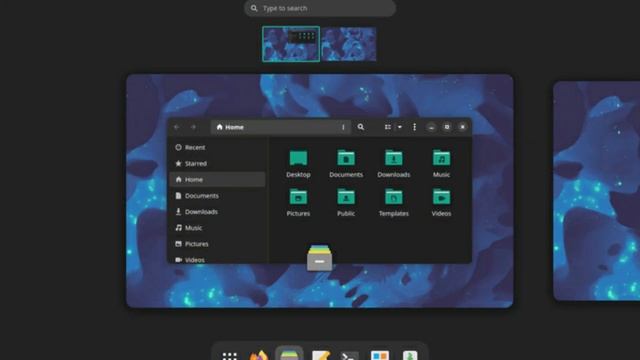Screen dimensions: 640x360
Task: Open the text editor from the dock
Action: (320, 355)
